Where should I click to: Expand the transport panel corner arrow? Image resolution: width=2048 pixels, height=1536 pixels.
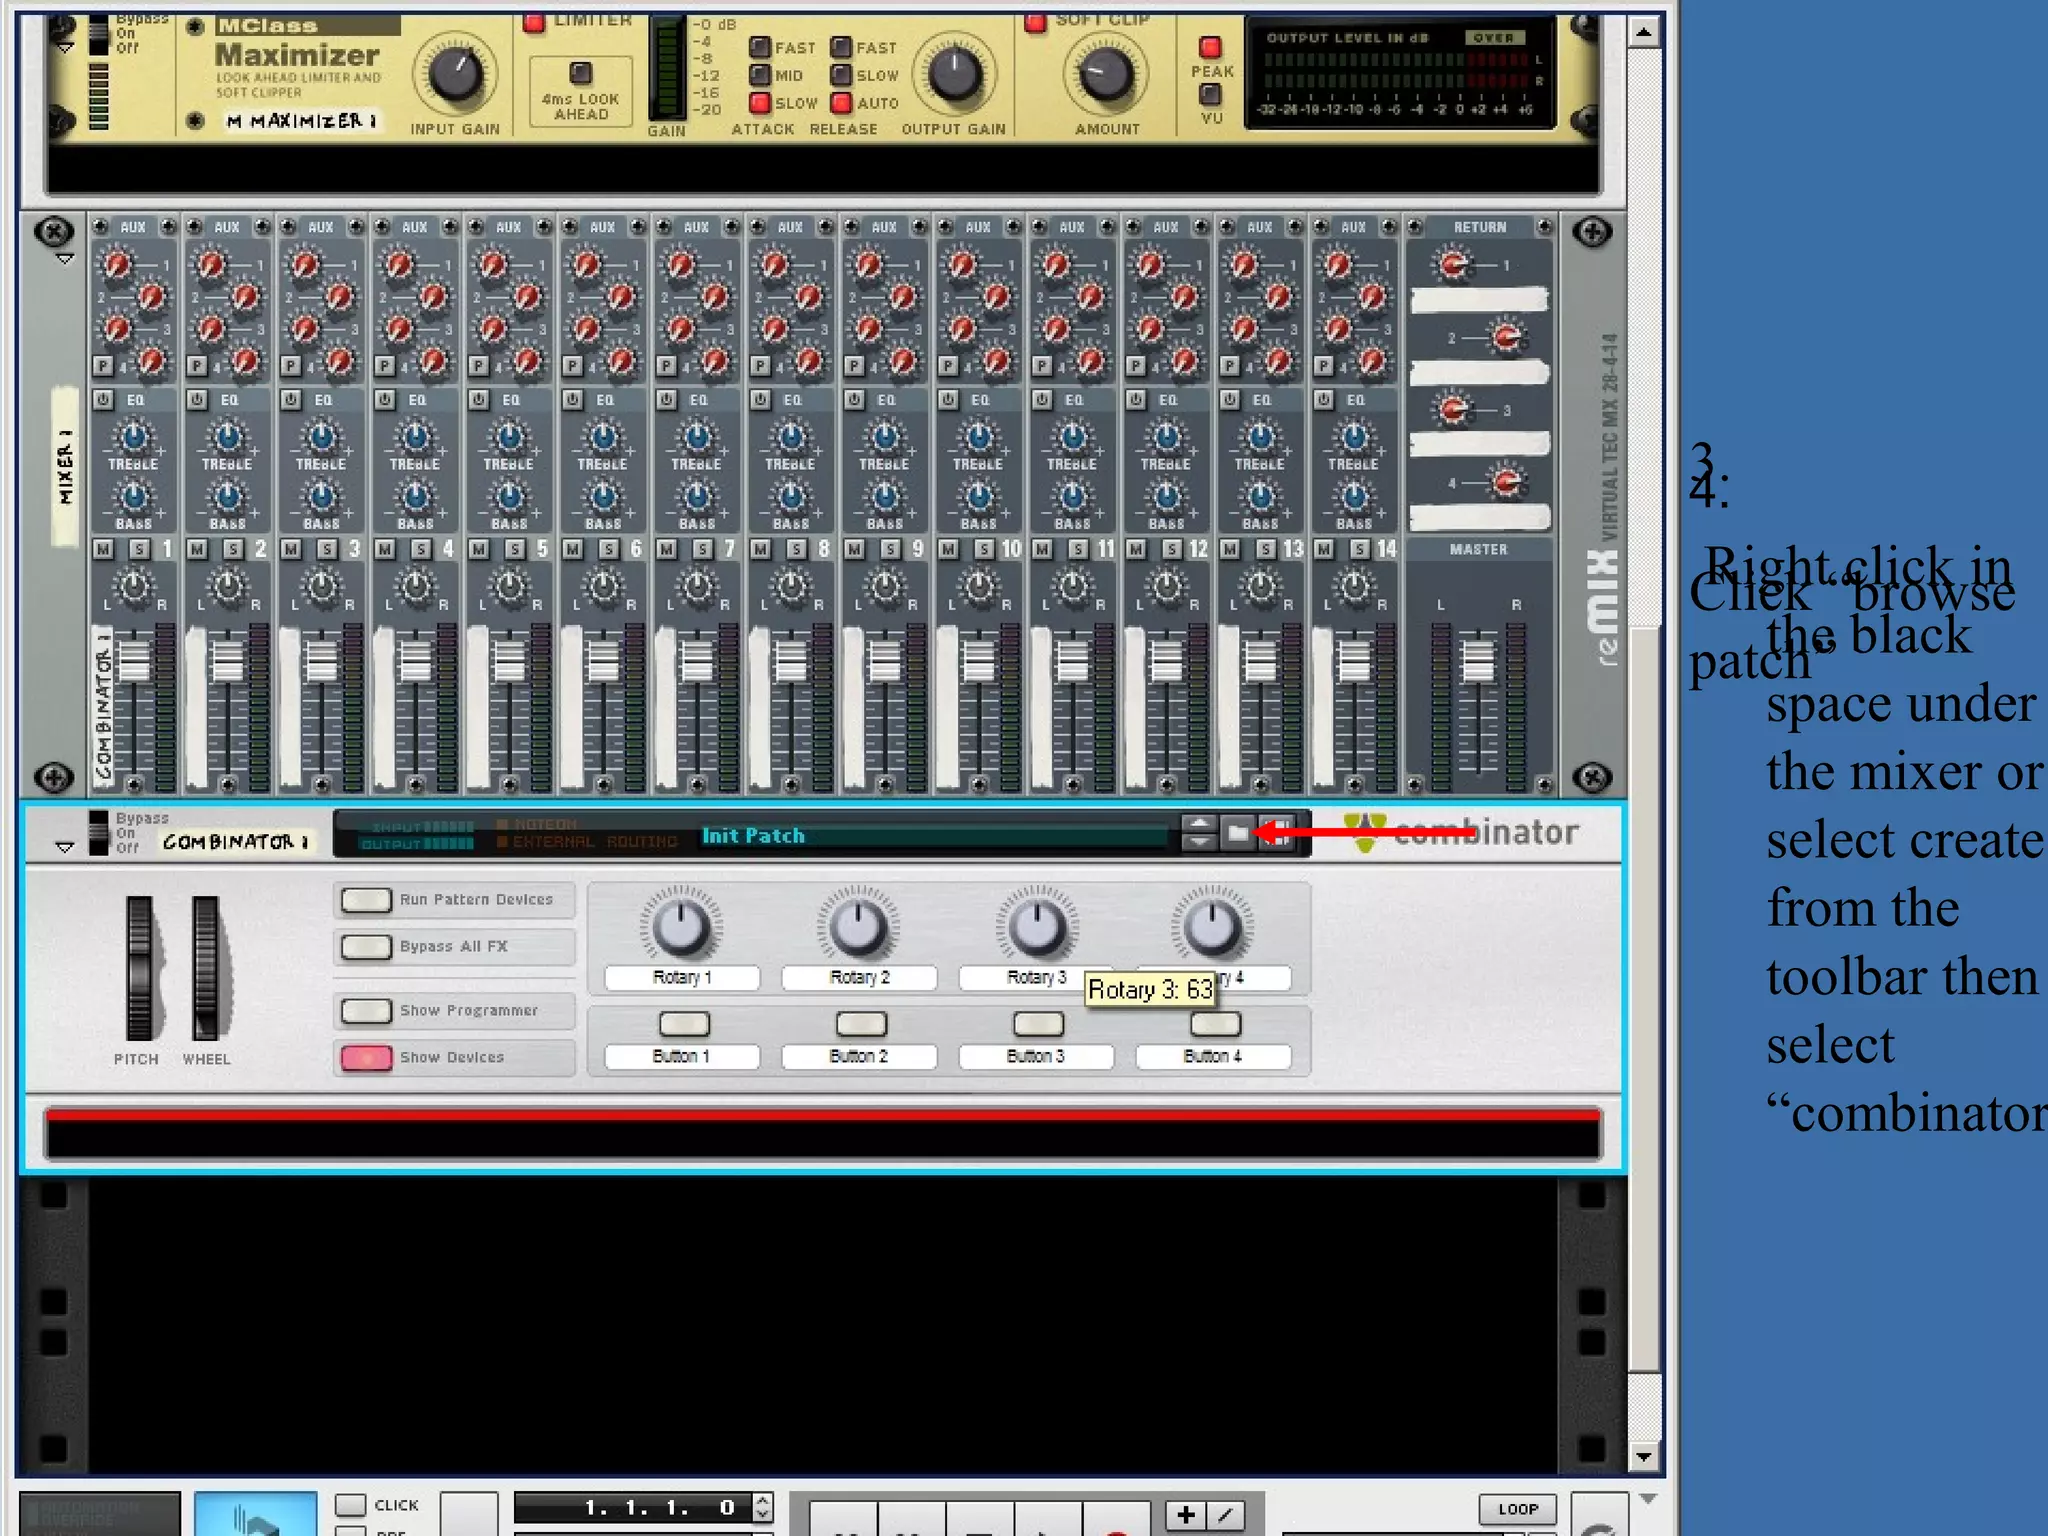(x=1648, y=1499)
